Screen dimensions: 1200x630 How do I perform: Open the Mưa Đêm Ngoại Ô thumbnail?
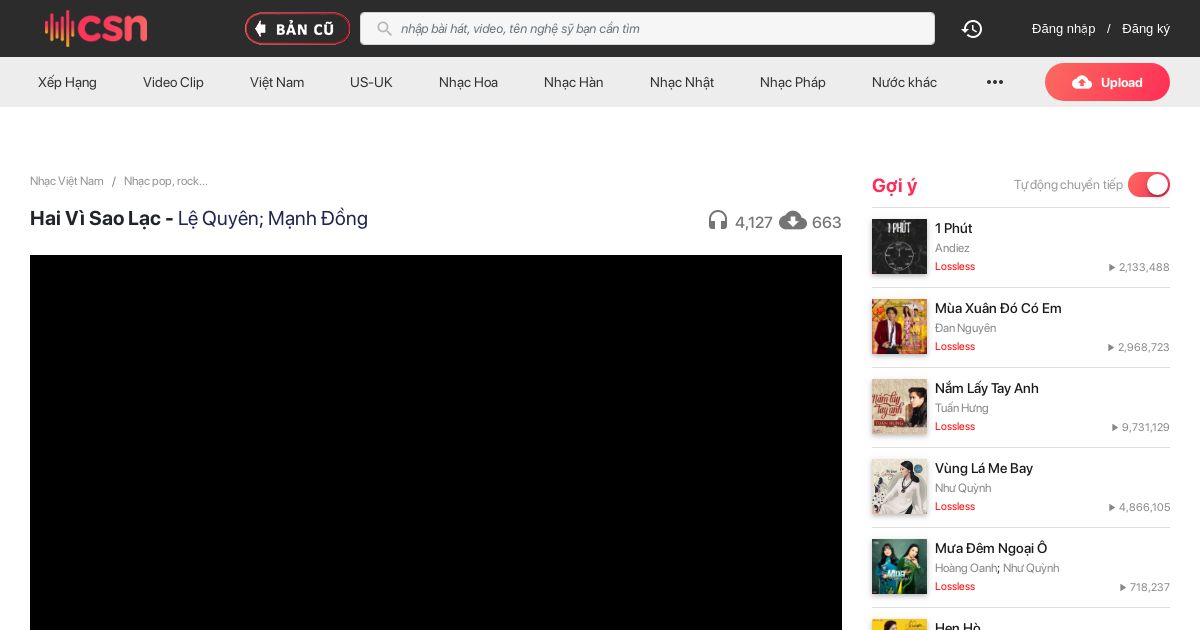899,567
